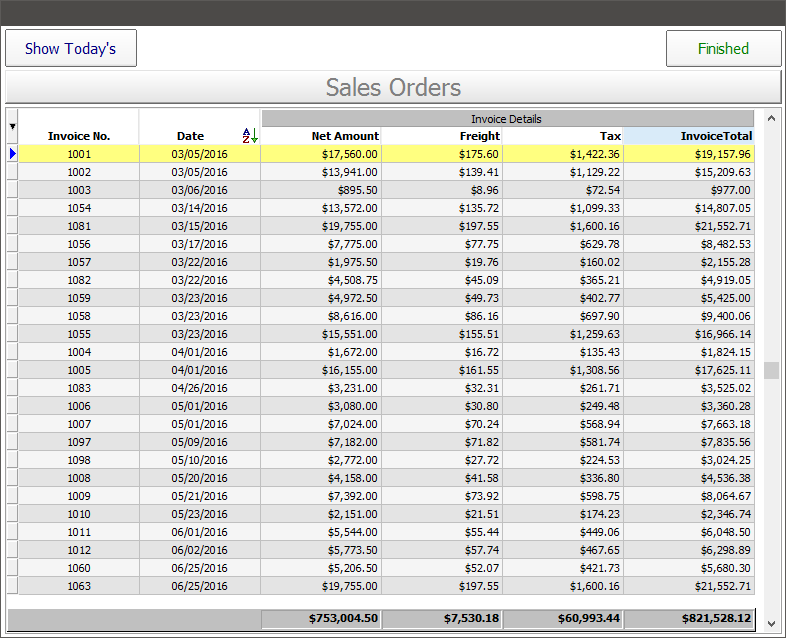Click date cell 04/26/2016 for invoice 1083
786x638 pixels.
click(x=199, y=388)
